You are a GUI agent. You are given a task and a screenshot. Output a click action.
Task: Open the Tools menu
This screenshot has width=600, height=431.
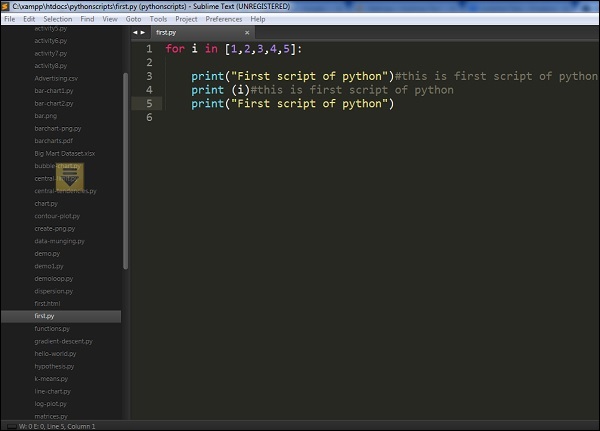click(x=158, y=19)
